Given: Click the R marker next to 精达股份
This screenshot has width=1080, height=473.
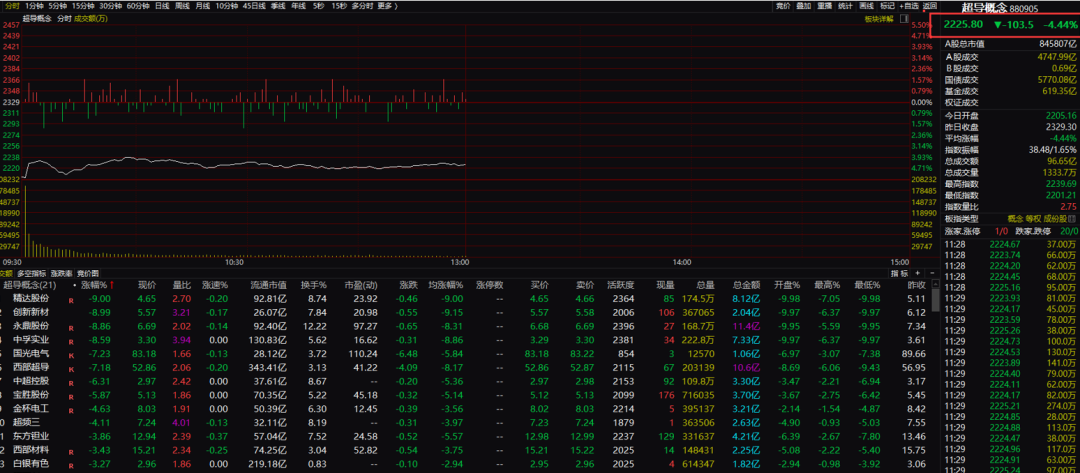Looking at the screenshot, I should click(71, 299).
